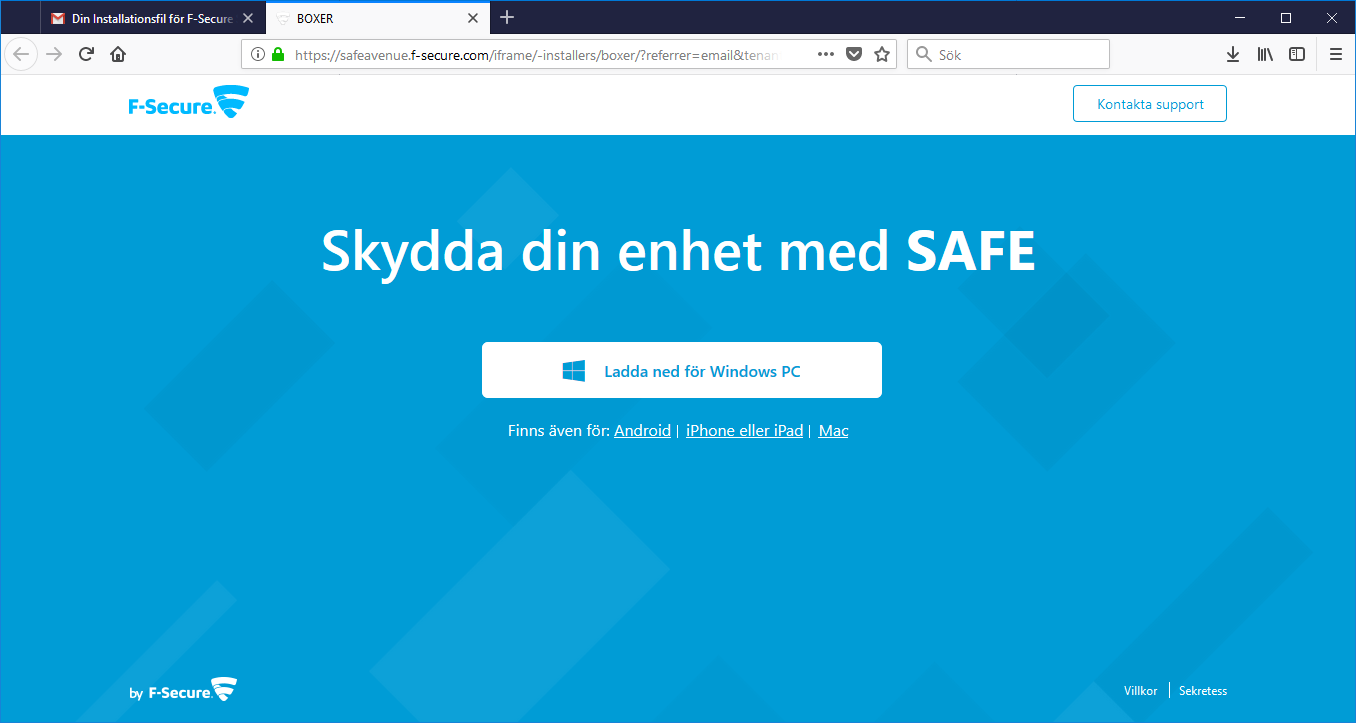
Task: Click the Finns även för: label
Action: tap(559, 431)
